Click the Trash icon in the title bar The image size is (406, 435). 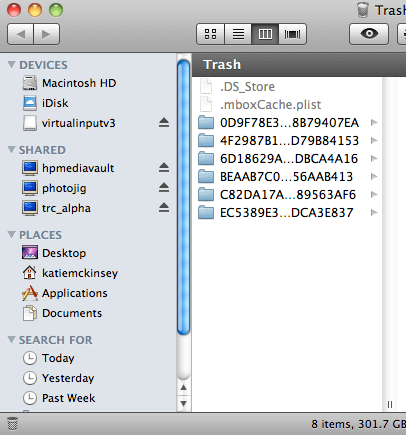point(363,10)
